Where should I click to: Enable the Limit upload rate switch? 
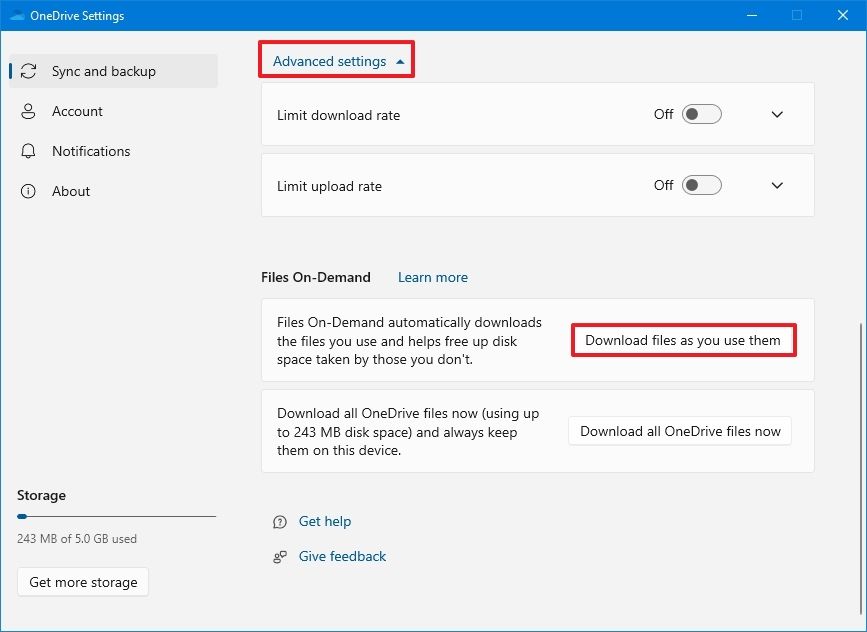pyautogui.click(x=701, y=185)
